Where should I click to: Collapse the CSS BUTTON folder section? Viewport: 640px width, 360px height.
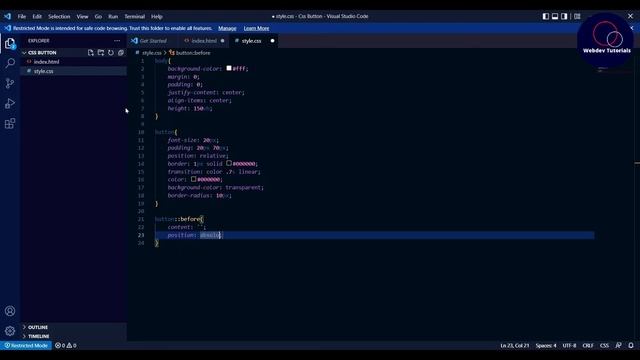tap(42, 53)
